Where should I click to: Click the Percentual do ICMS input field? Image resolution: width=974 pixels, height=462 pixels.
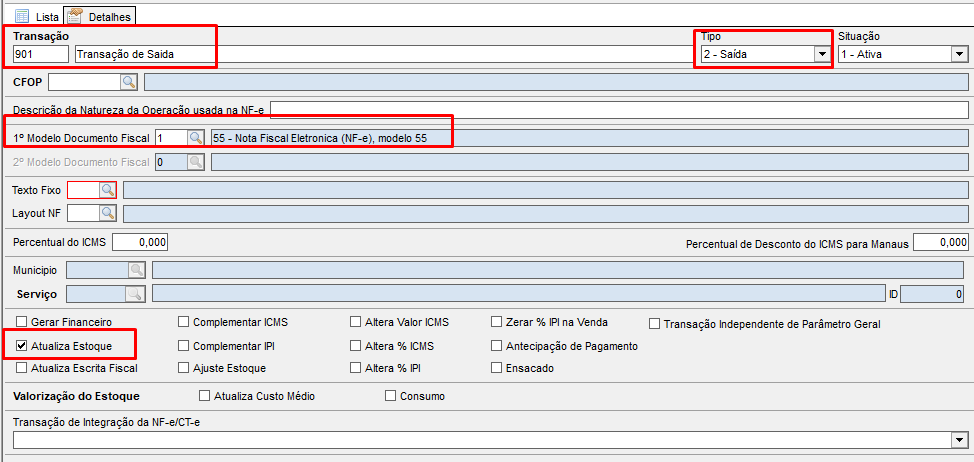(x=140, y=242)
